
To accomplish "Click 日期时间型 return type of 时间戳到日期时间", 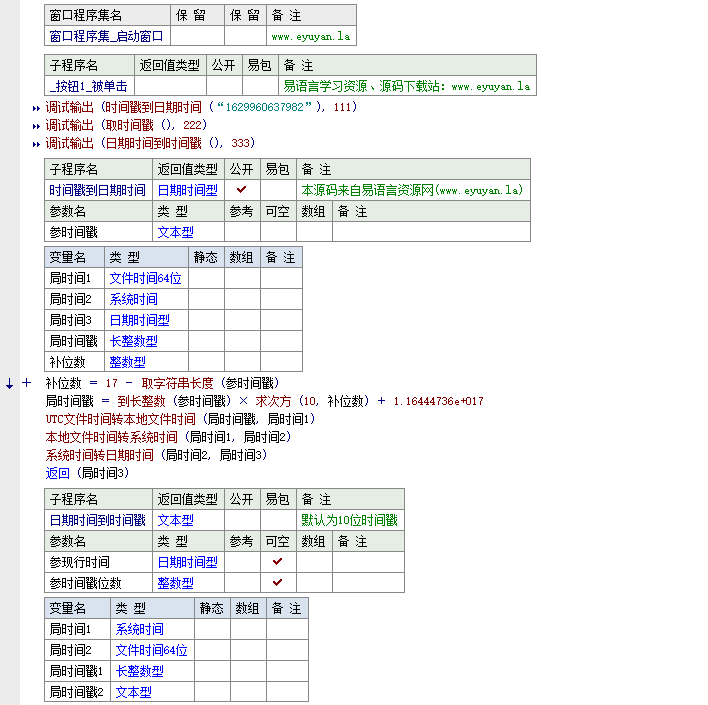I will (188, 190).
